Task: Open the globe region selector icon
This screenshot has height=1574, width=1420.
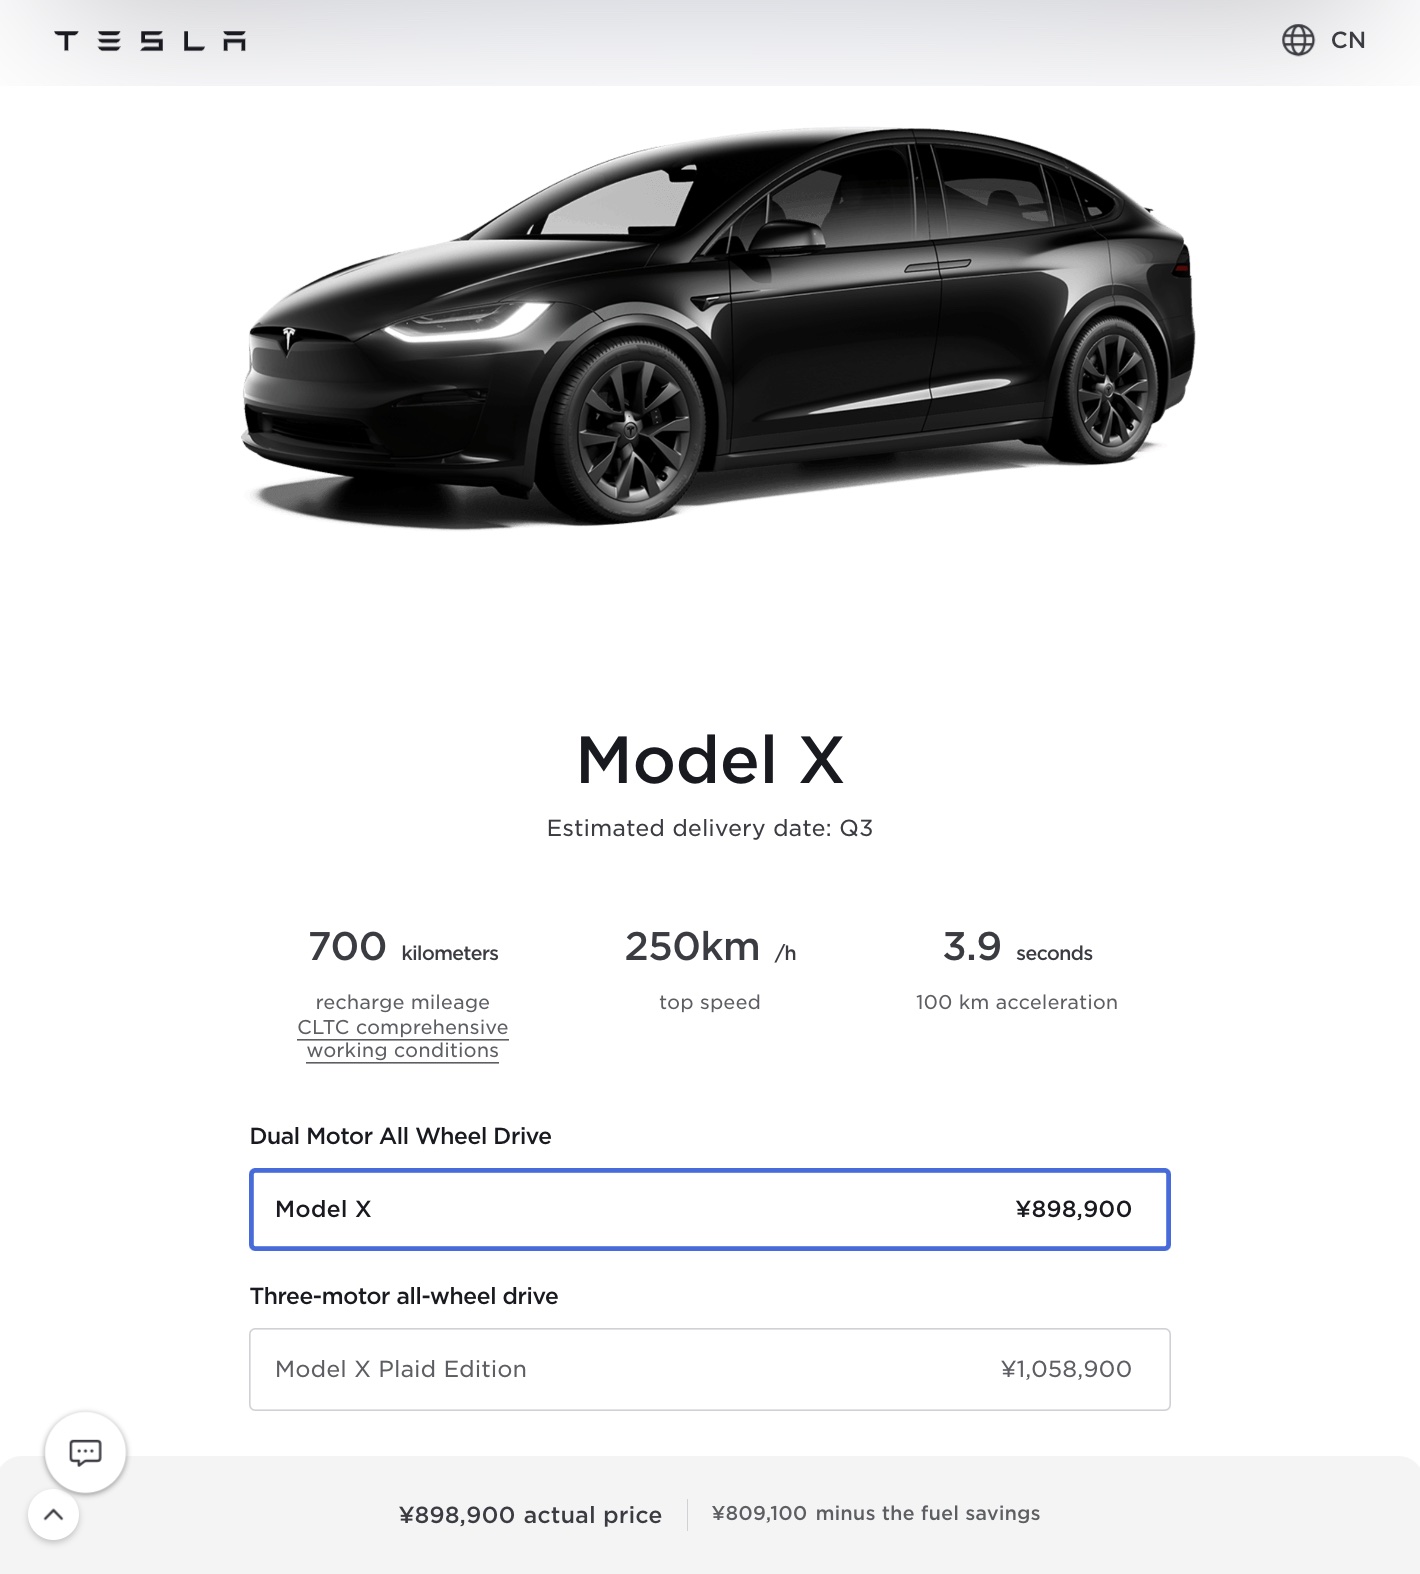Action: pyautogui.click(x=1298, y=40)
